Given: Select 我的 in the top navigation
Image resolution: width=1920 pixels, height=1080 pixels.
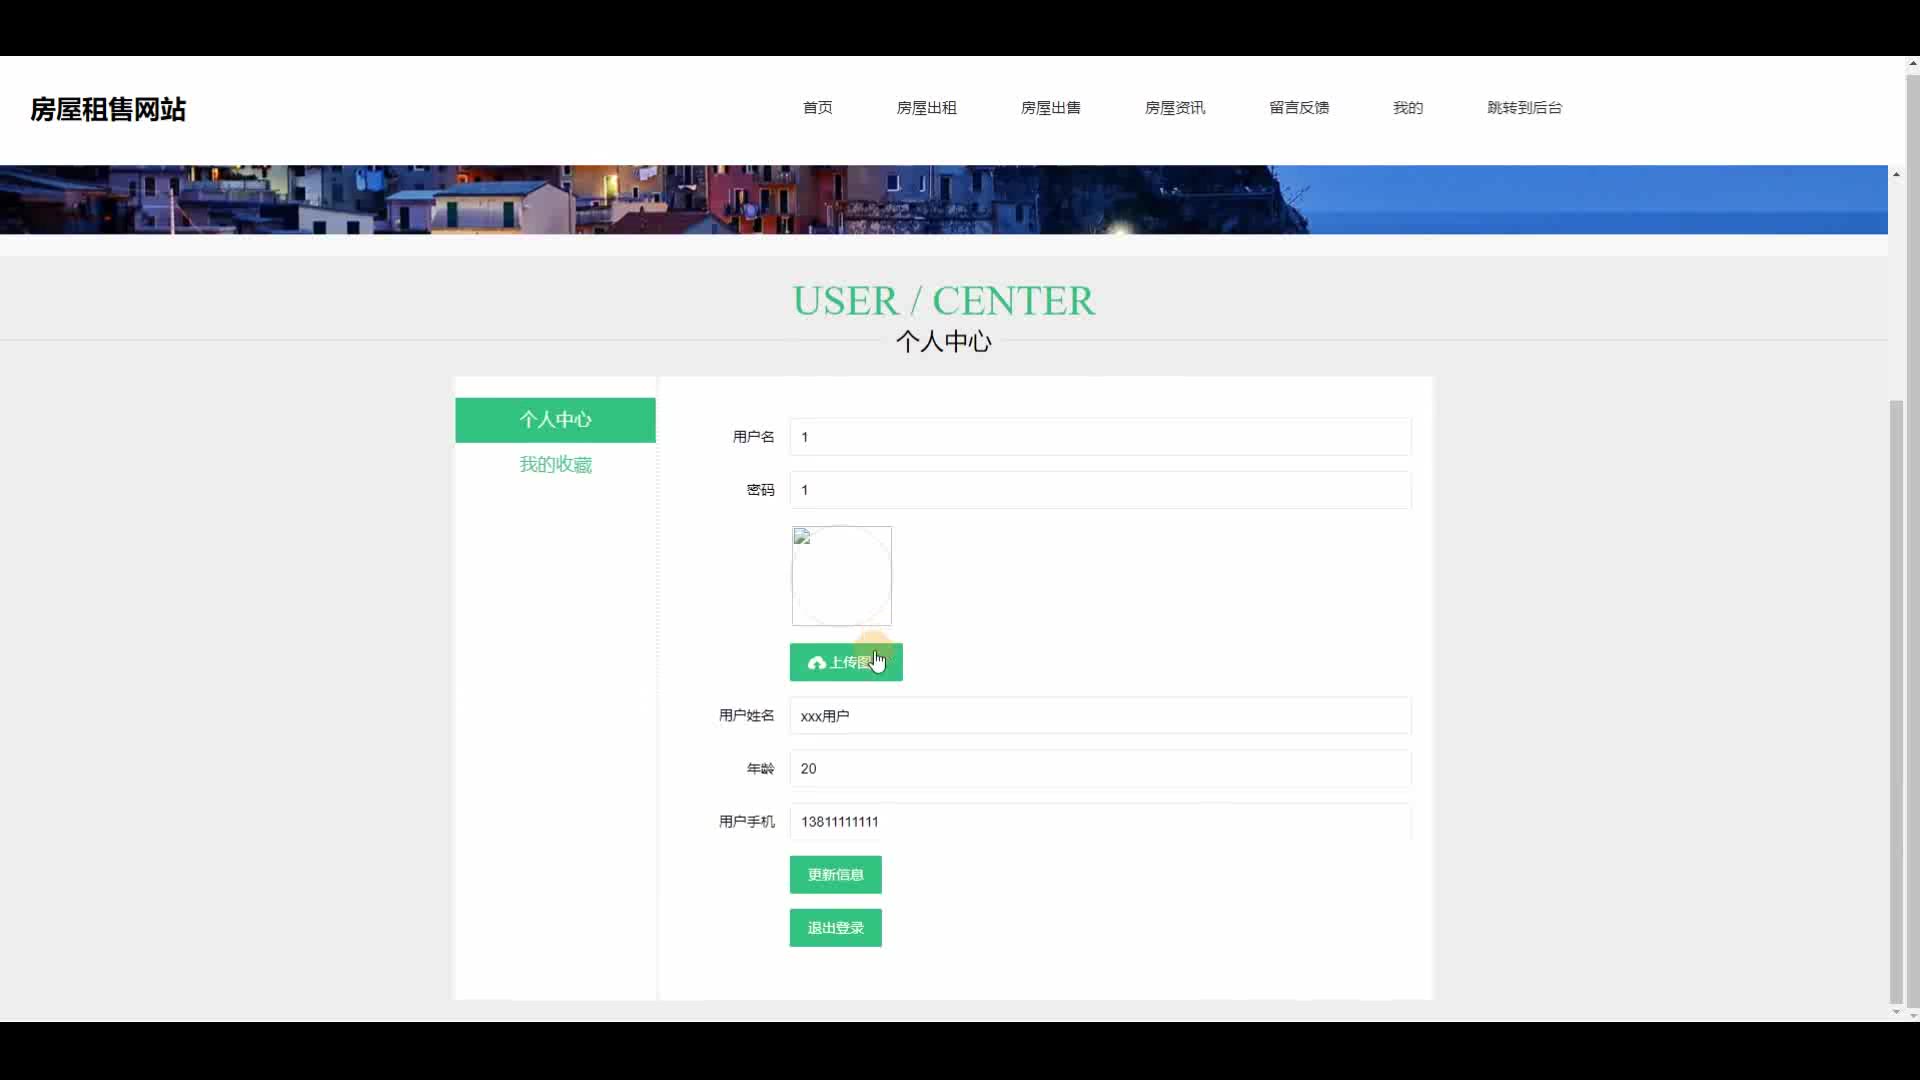Looking at the screenshot, I should pyautogui.click(x=1407, y=108).
